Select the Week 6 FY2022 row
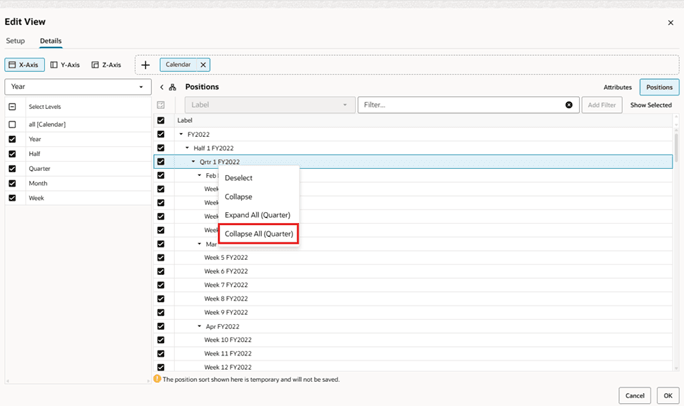Screen dimensions: 684x406 tap(413, 271)
